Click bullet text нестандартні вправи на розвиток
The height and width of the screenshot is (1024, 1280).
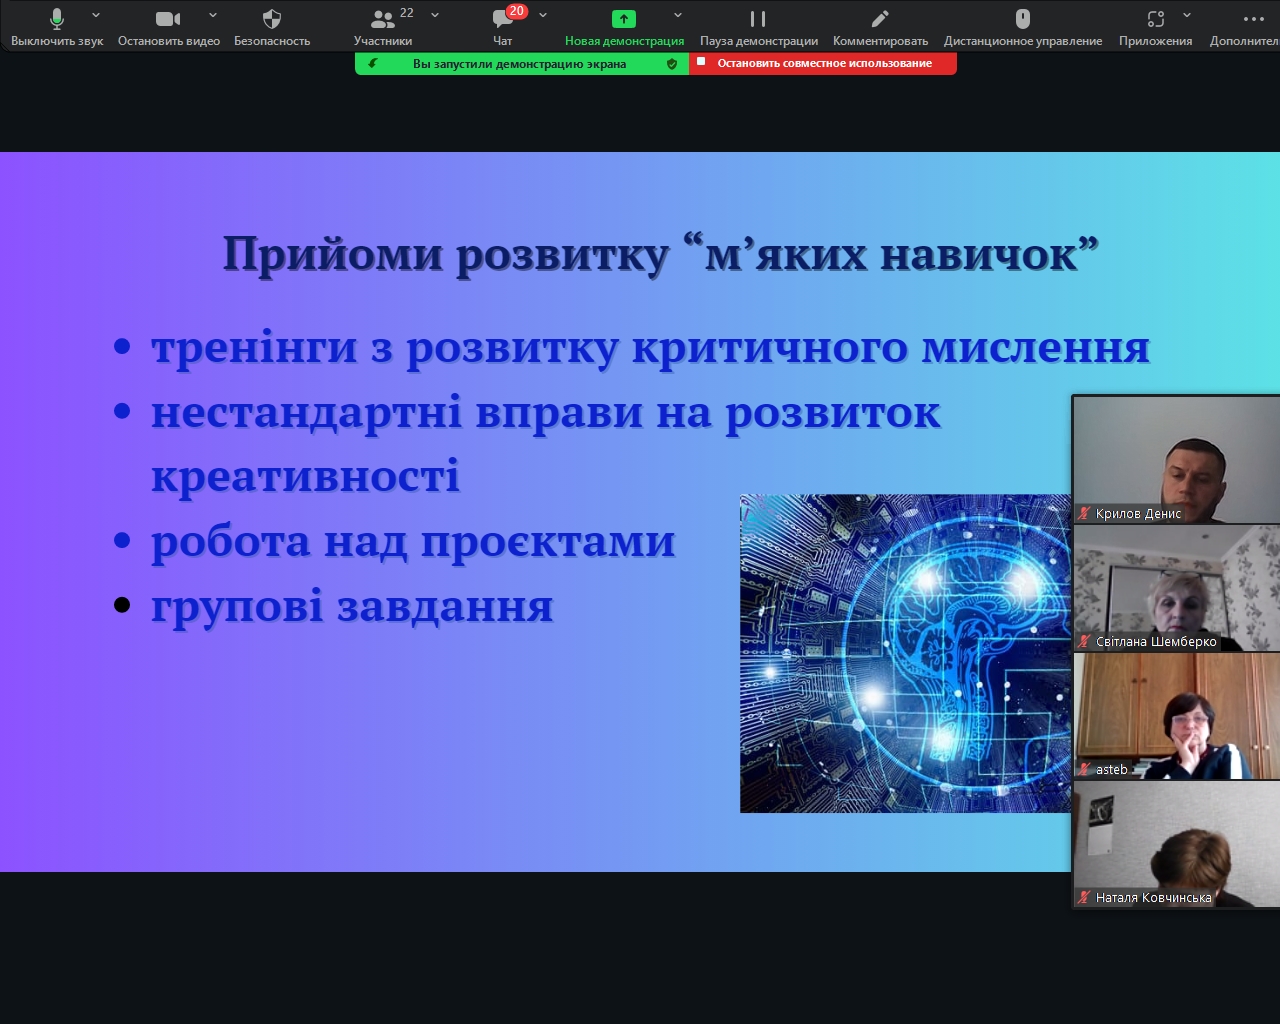[x=546, y=412]
